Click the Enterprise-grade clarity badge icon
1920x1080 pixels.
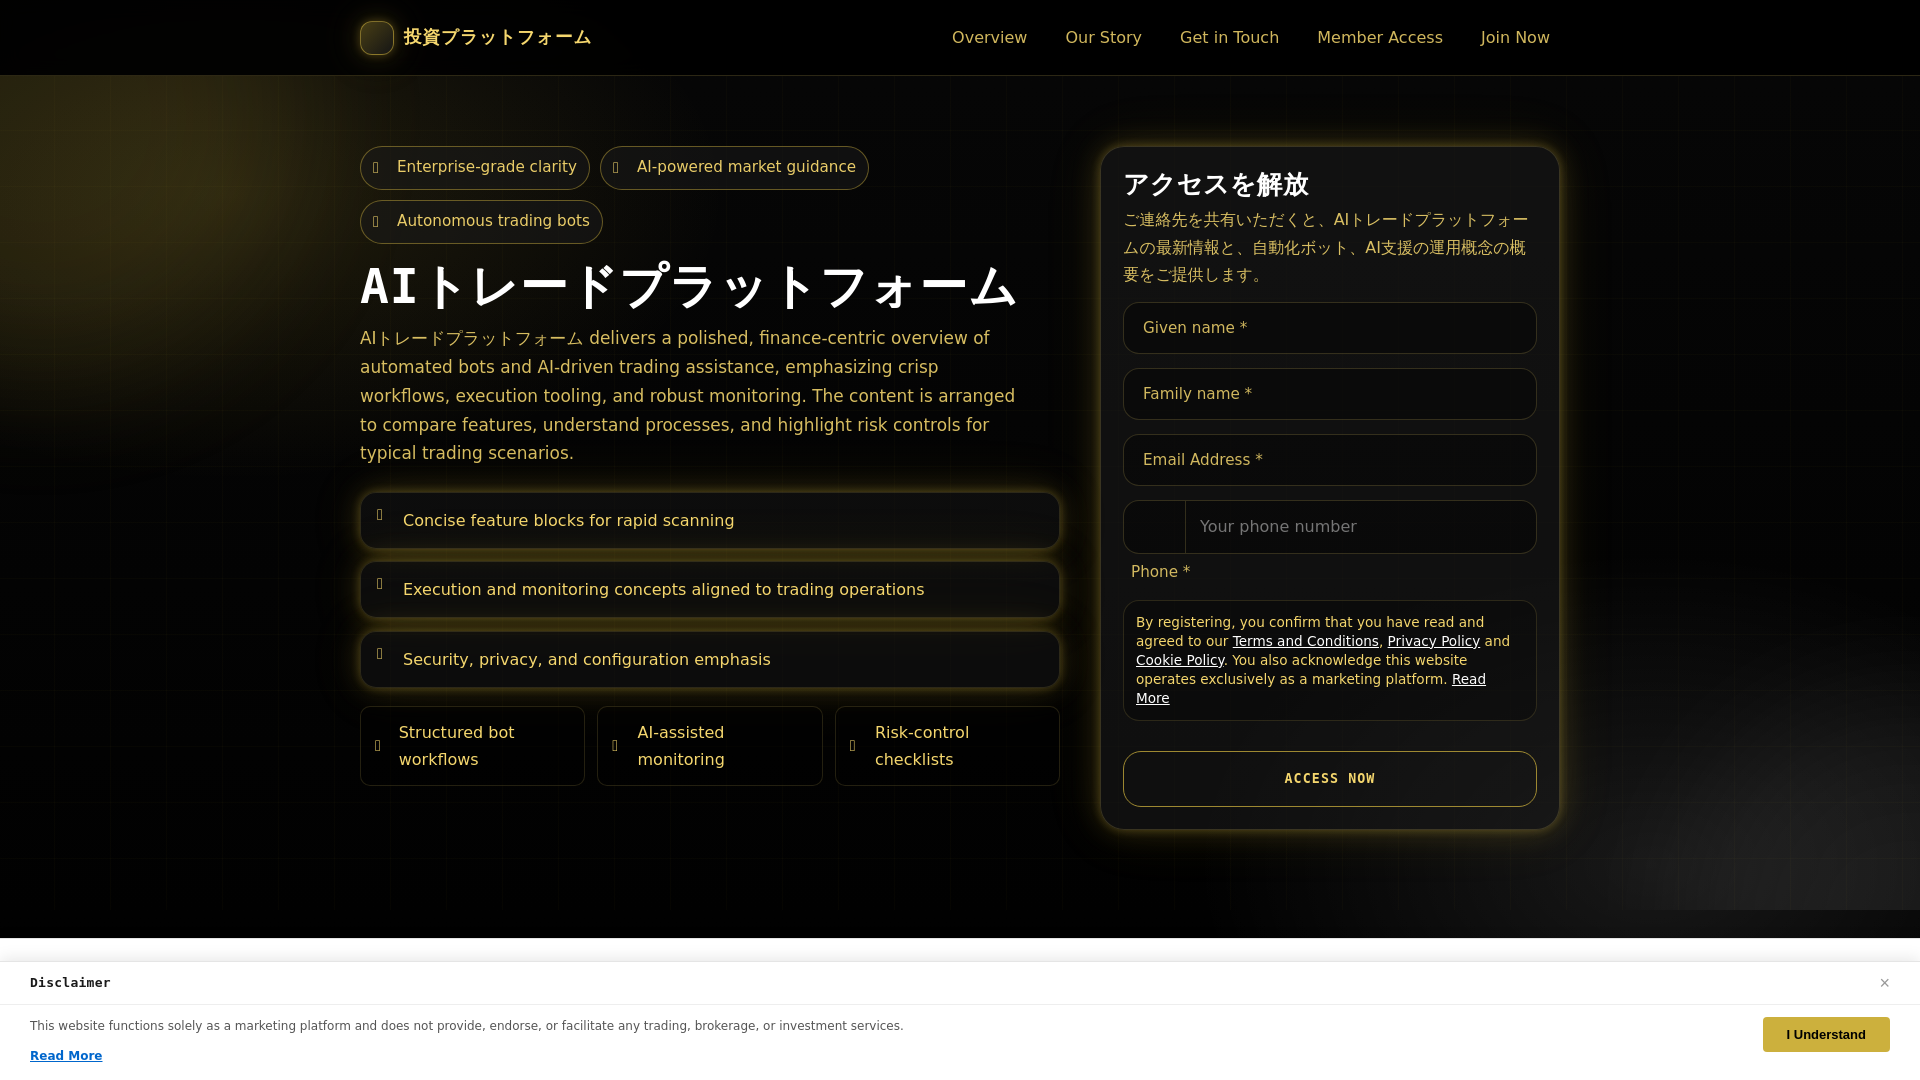point(377,168)
